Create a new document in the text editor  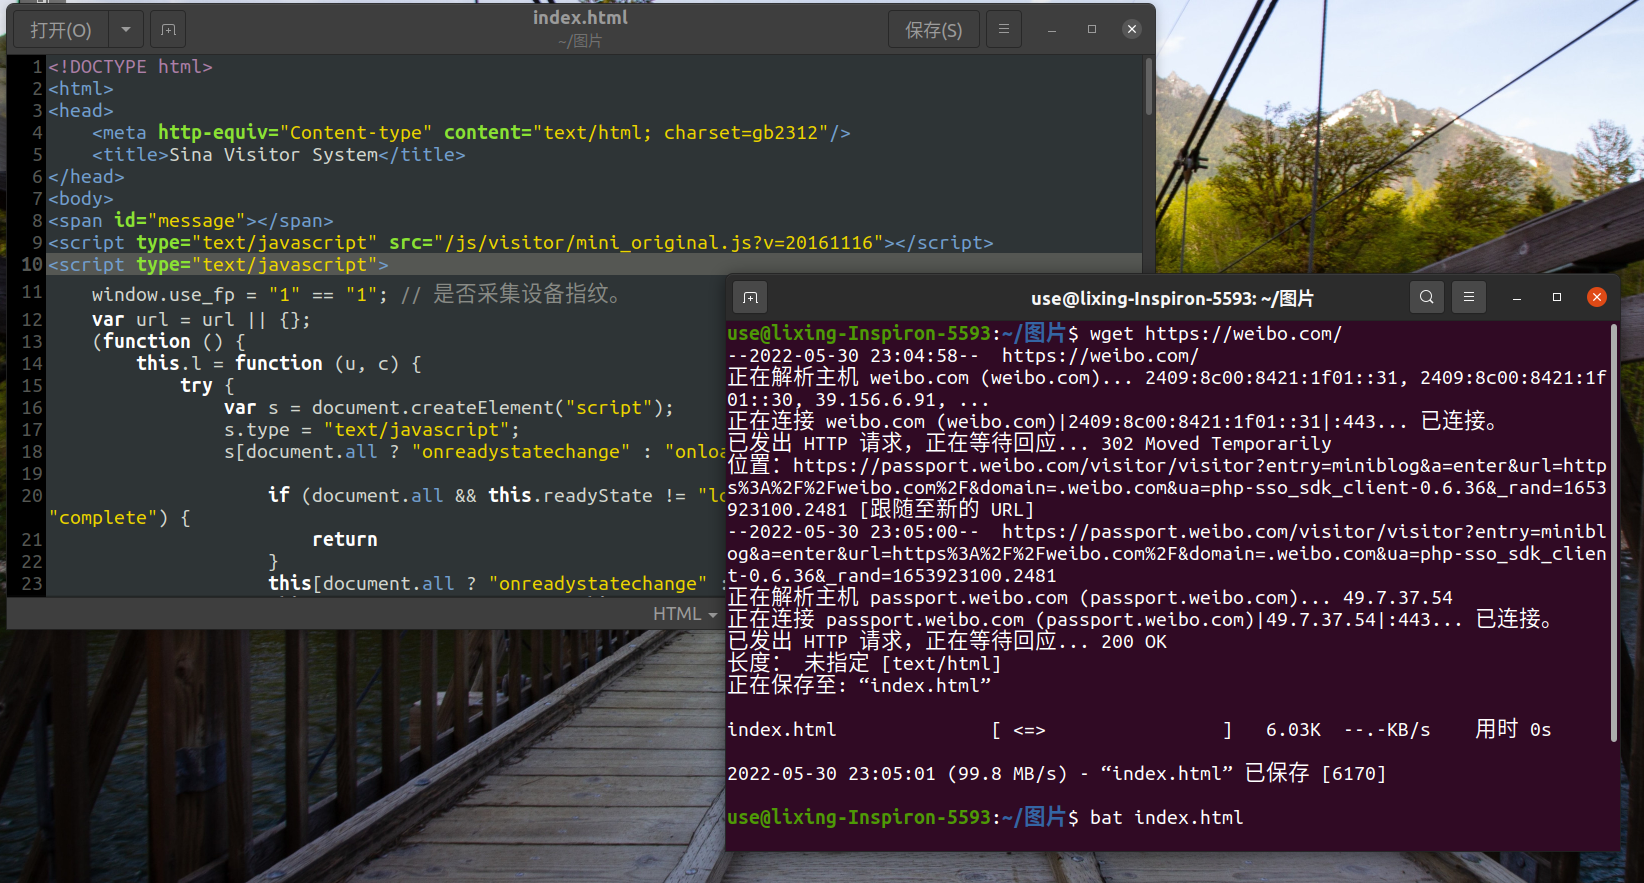pos(168,30)
